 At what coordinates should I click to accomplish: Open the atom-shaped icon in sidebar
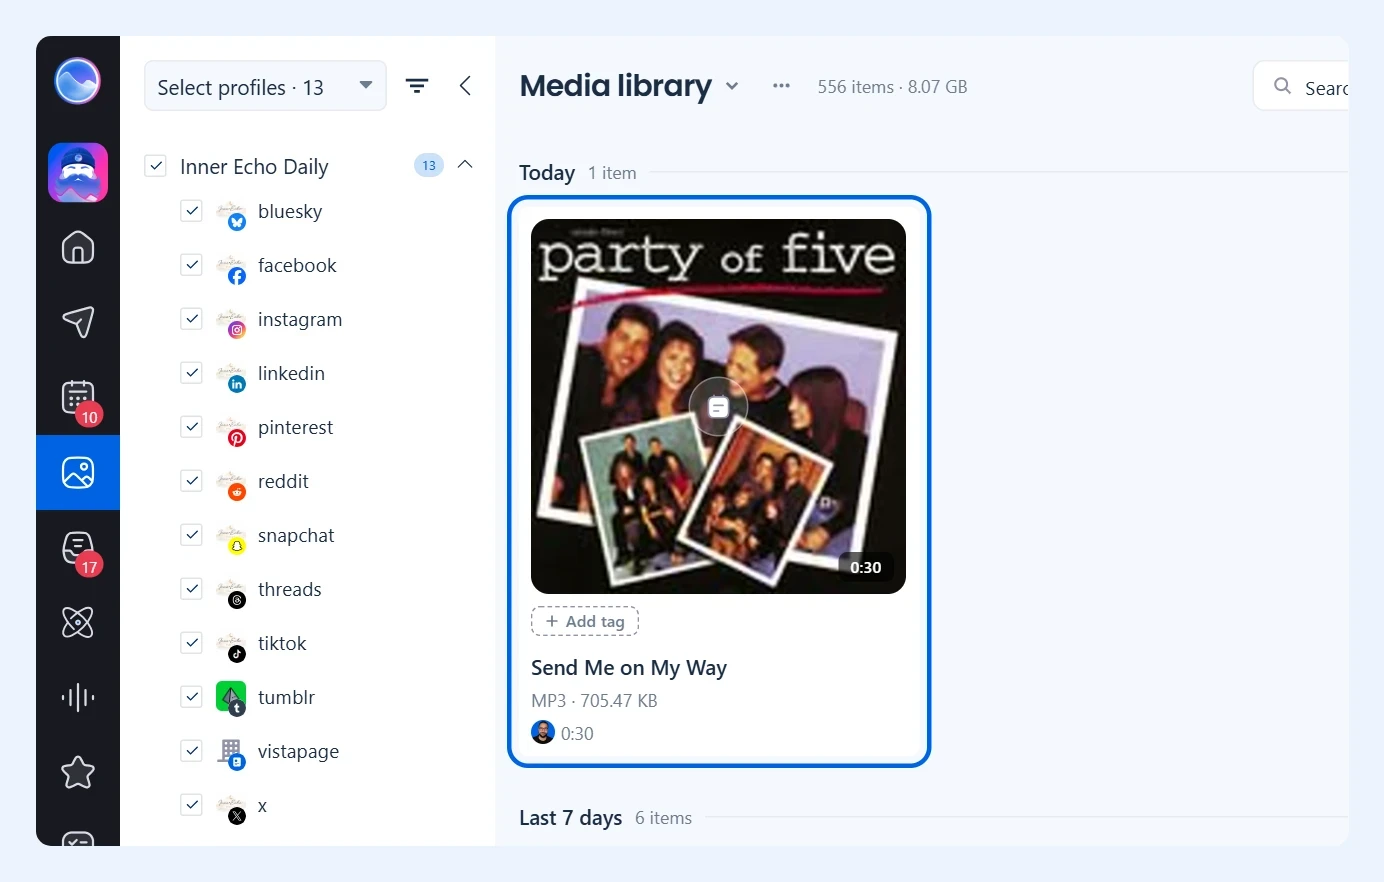point(78,622)
